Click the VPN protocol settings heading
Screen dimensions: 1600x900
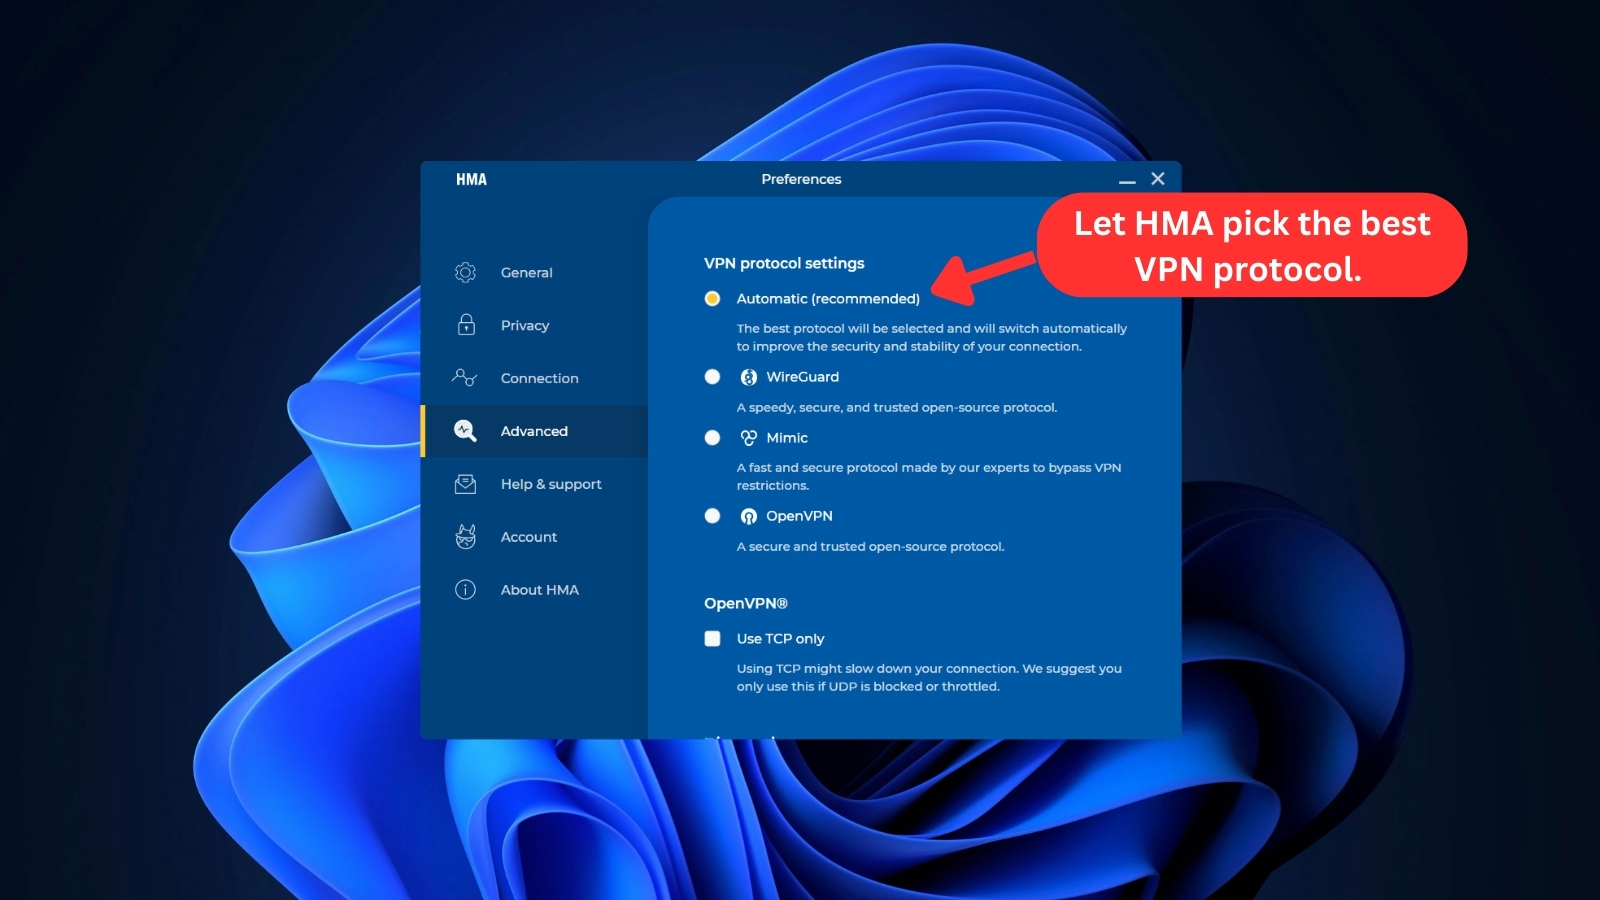point(784,263)
